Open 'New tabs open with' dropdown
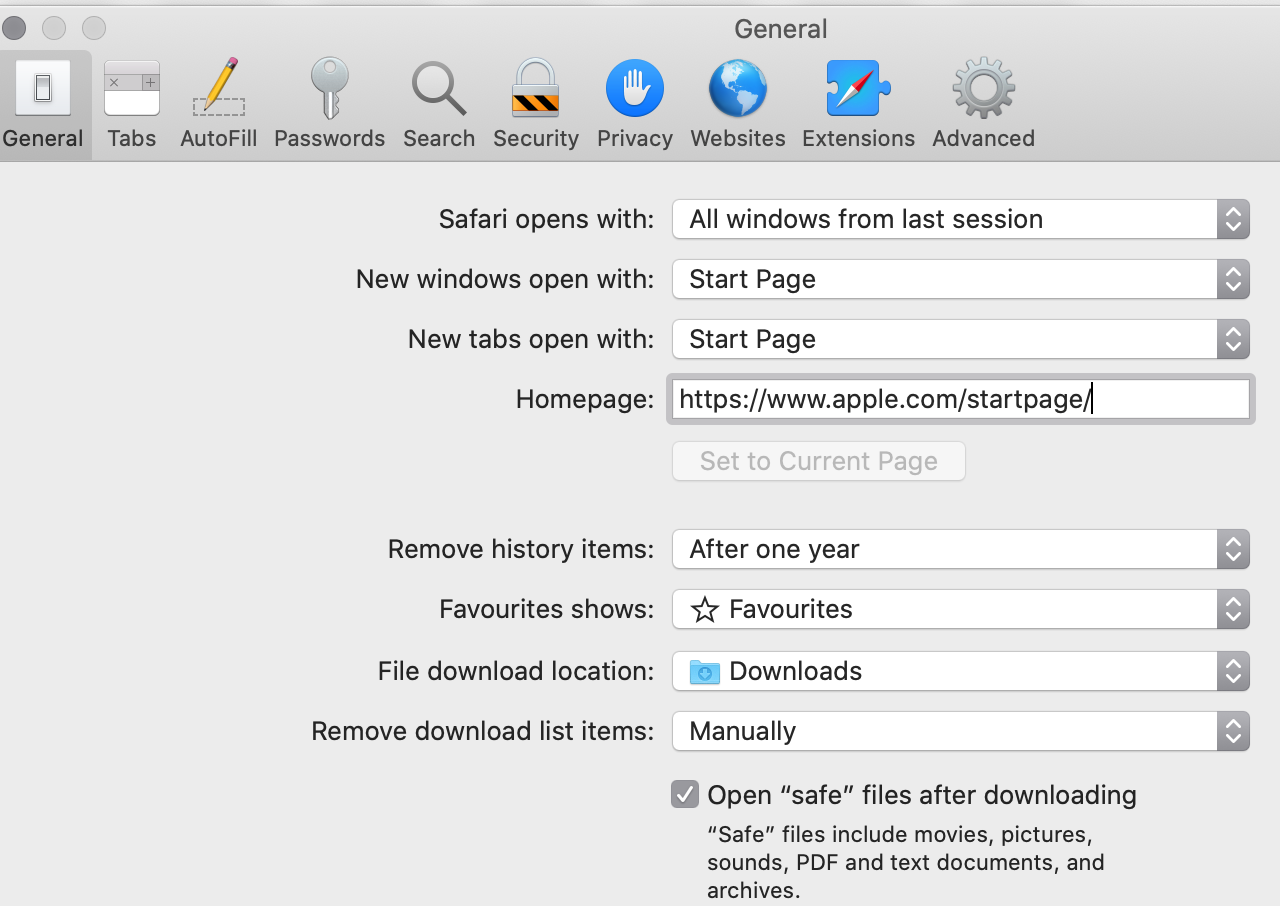 click(x=961, y=339)
